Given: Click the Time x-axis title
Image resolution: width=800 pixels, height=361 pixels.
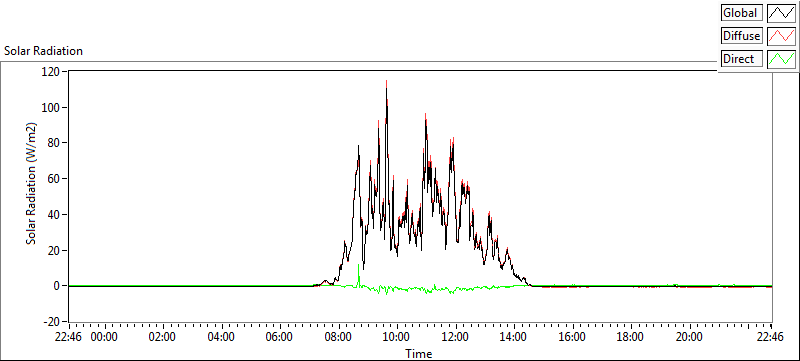Looking at the screenshot, I should (x=419, y=353).
